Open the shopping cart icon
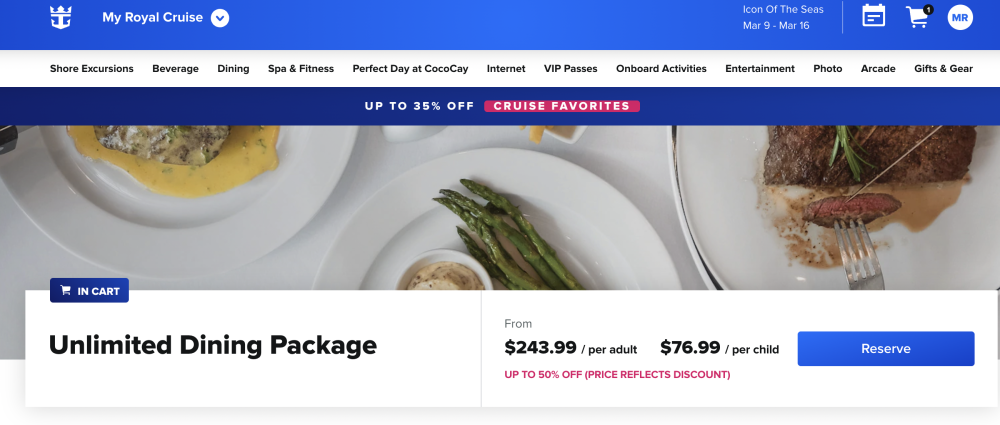Viewport: 1000px width, 425px height. point(918,17)
